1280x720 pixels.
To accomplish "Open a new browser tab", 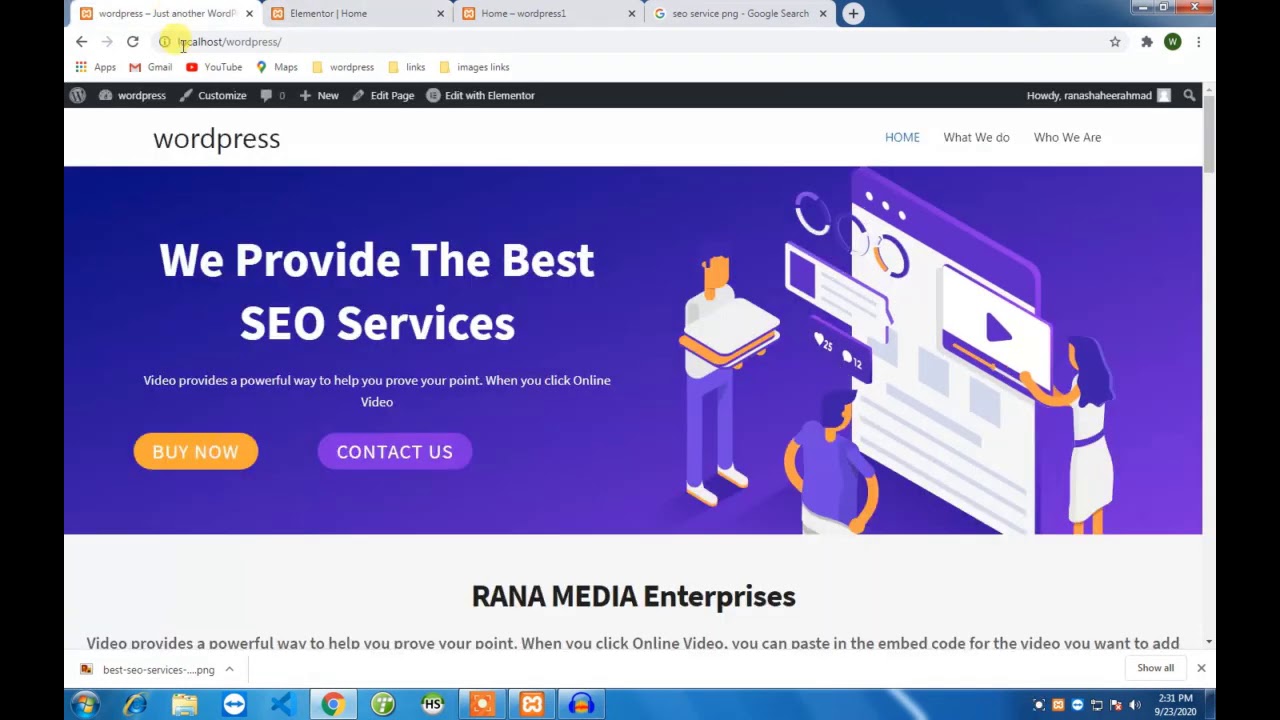I will pos(853,13).
